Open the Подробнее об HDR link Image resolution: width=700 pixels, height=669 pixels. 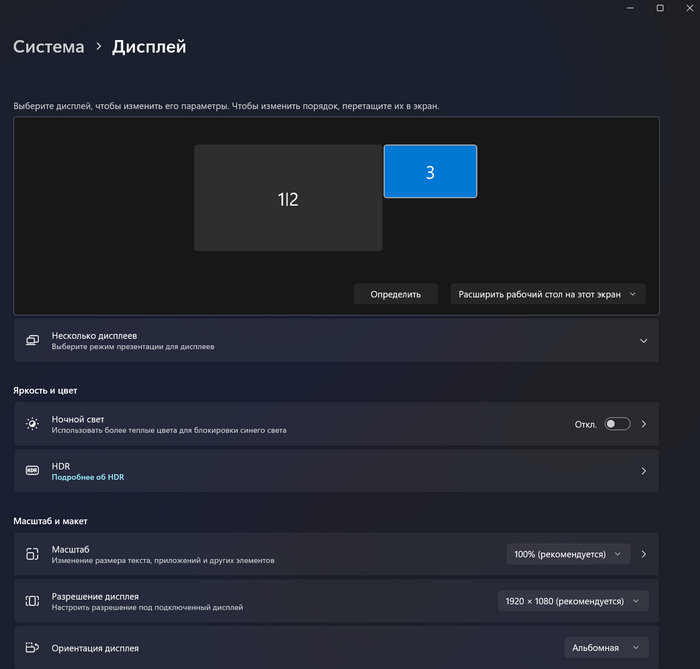(x=88, y=478)
